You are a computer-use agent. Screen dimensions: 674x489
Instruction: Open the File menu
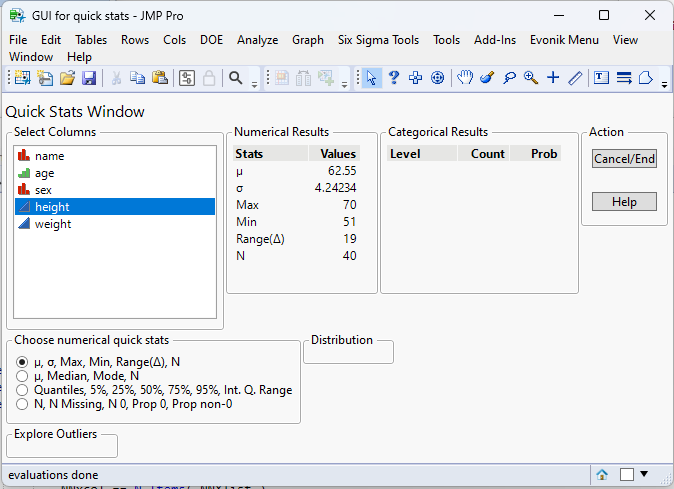pos(18,40)
